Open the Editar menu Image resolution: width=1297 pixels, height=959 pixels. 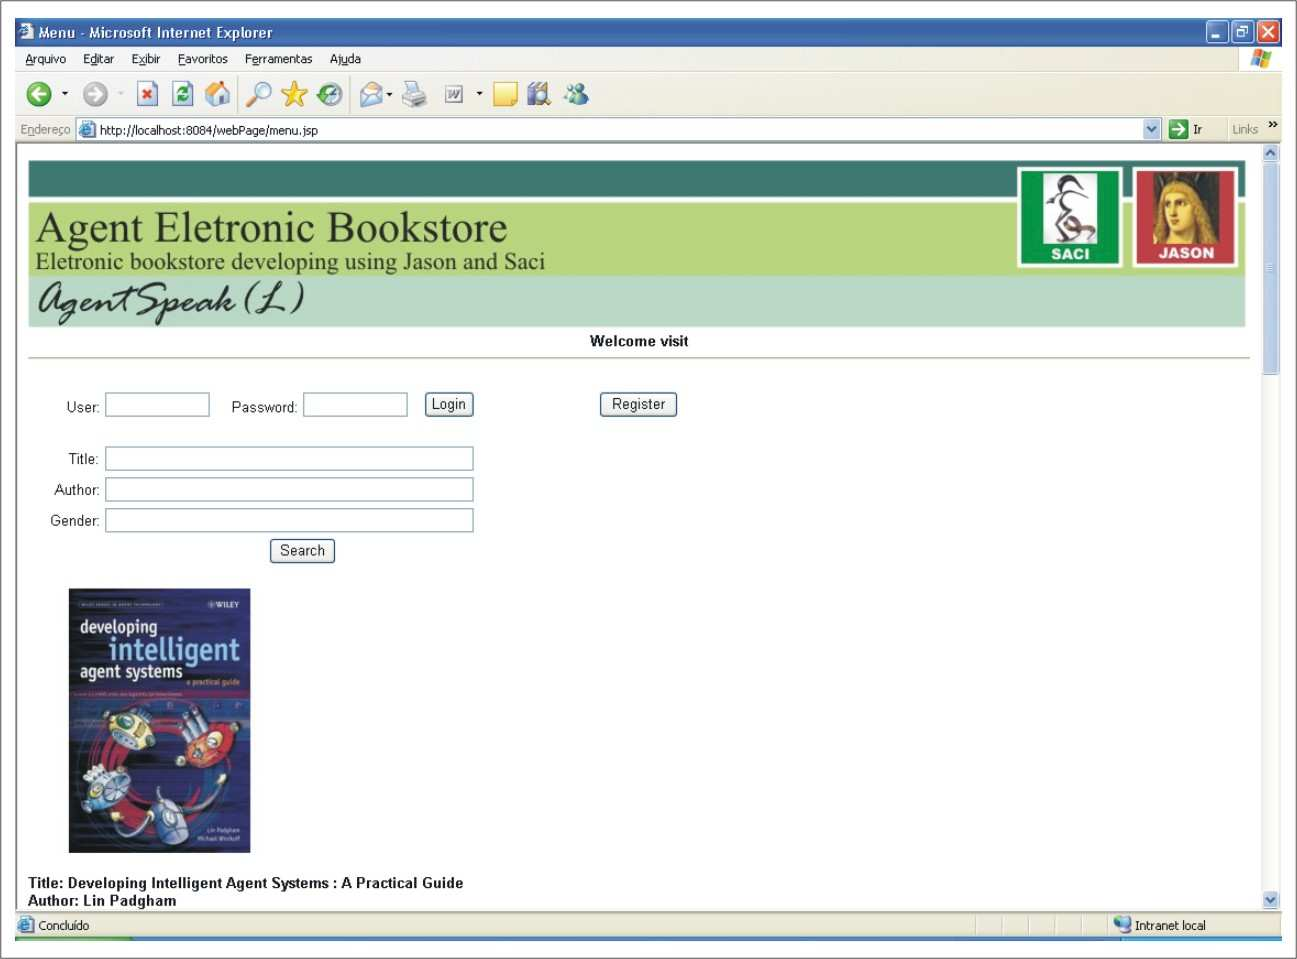pos(98,59)
